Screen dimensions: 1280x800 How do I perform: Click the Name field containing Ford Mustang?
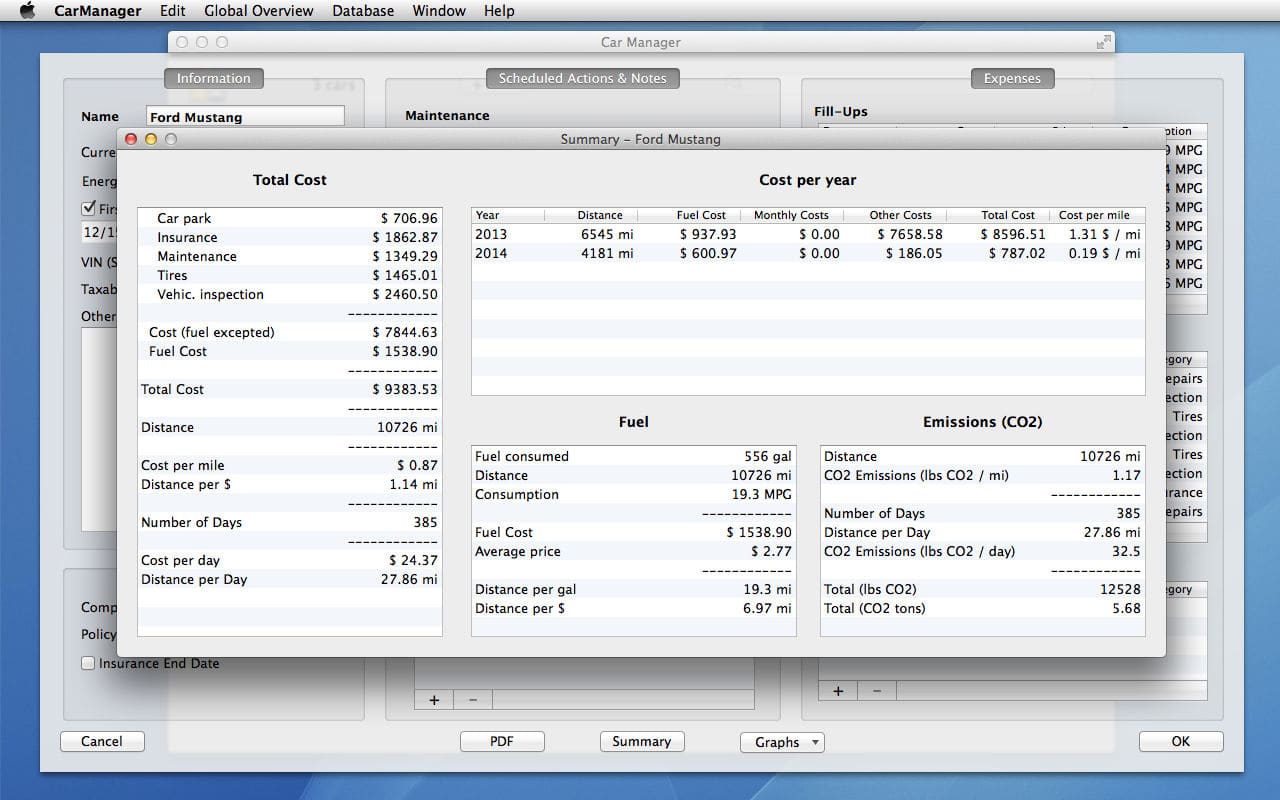pyautogui.click(x=245, y=117)
